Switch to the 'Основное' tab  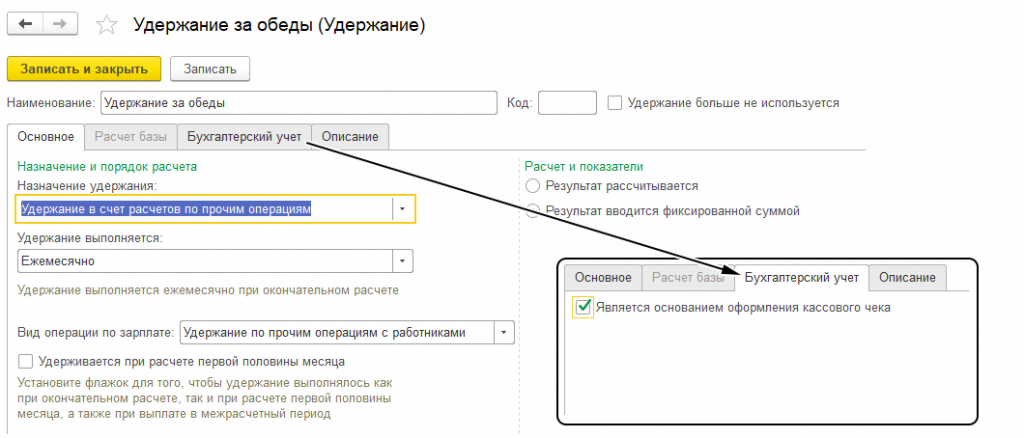(46, 136)
